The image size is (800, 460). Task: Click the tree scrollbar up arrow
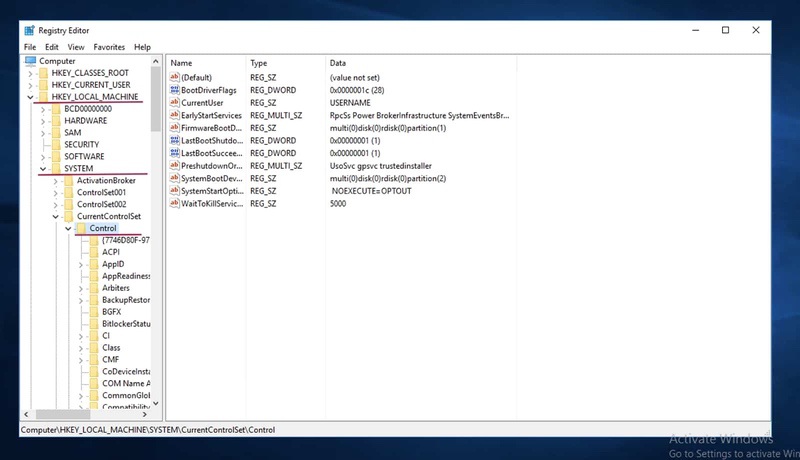point(156,61)
